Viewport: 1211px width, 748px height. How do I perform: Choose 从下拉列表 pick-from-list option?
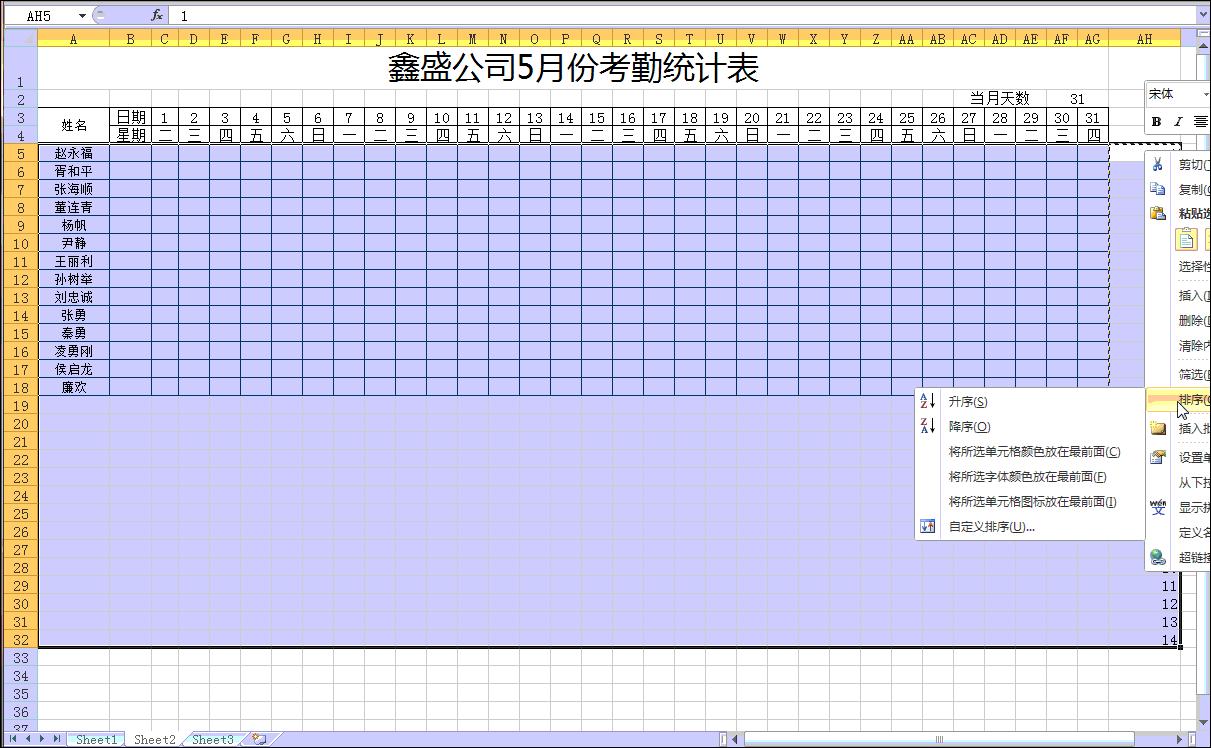click(x=1192, y=481)
